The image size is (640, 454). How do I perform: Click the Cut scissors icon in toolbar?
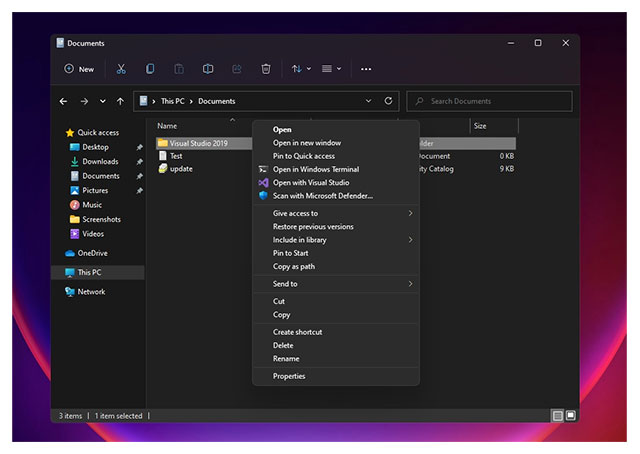pos(121,69)
